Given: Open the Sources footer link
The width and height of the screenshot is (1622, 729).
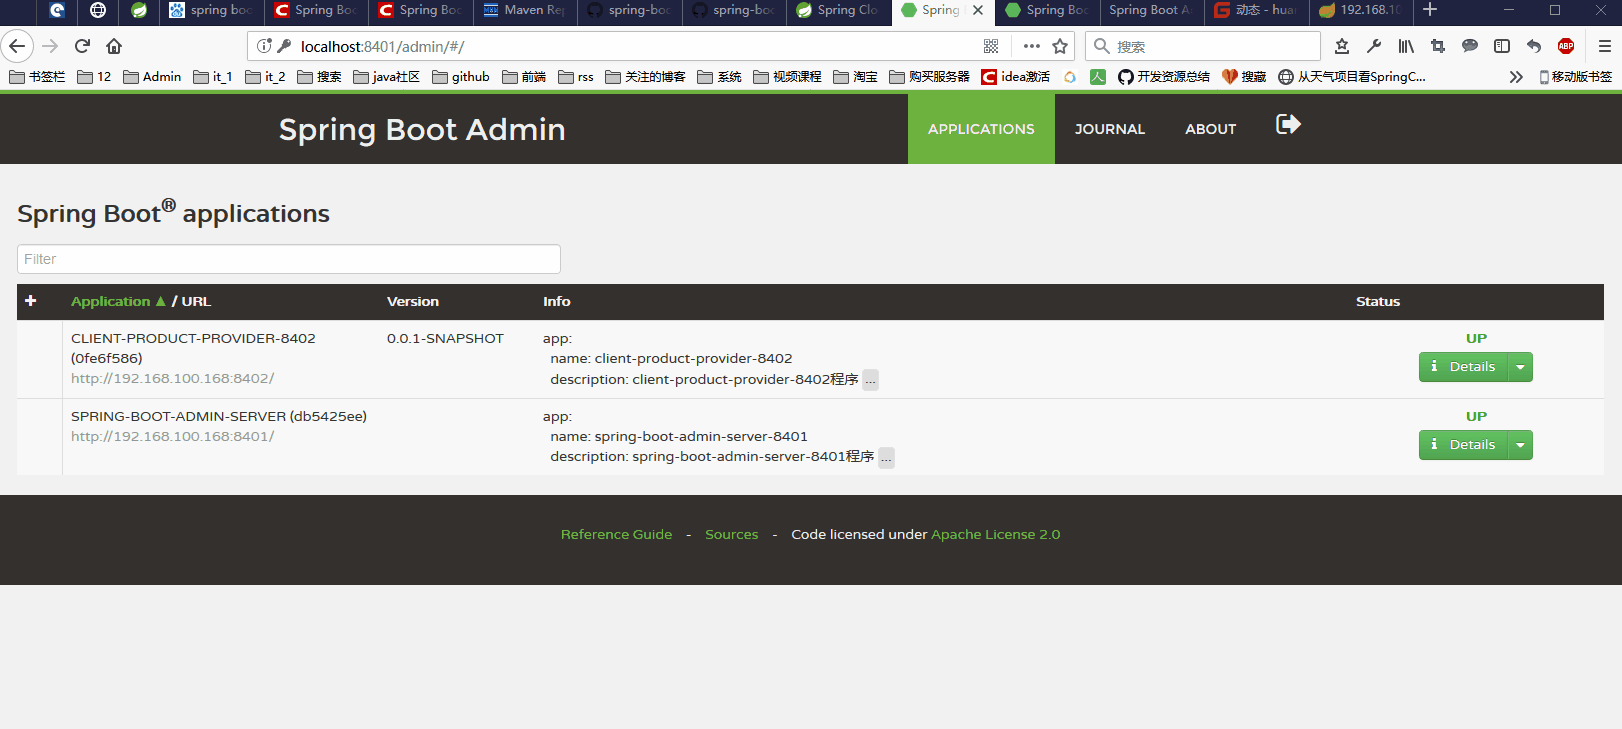Looking at the screenshot, I should (x=732, y=535).
